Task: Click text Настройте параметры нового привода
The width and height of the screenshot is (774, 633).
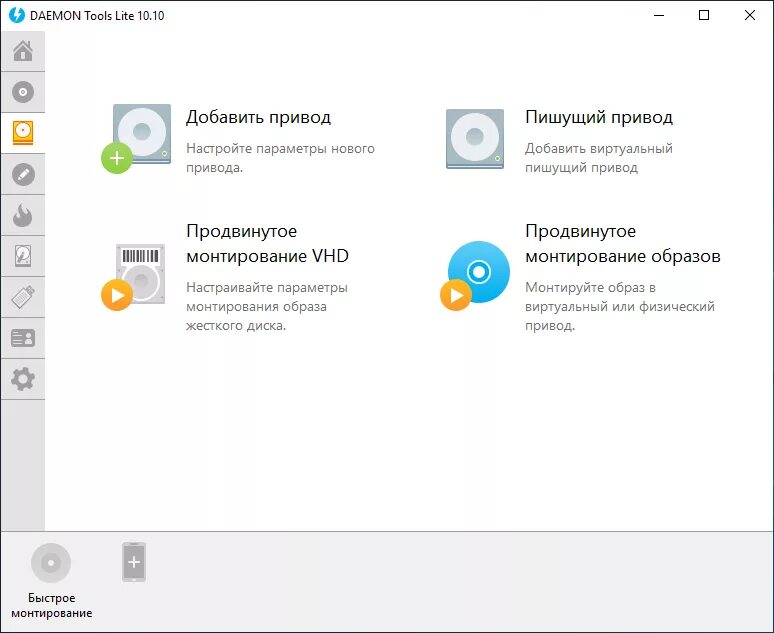Action: (280, 158)
